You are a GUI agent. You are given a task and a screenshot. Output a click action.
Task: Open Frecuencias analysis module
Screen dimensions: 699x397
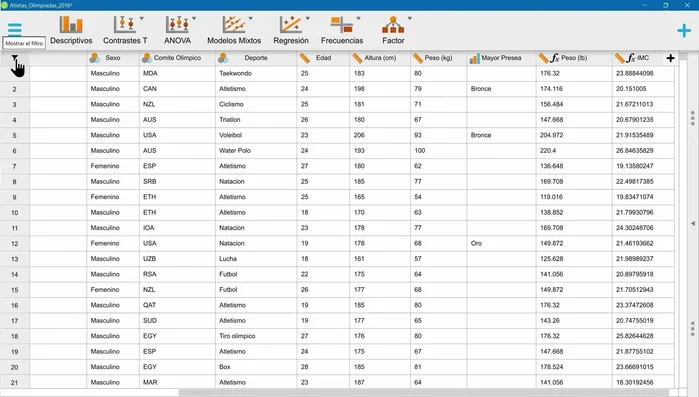click(x=342, y=30)
